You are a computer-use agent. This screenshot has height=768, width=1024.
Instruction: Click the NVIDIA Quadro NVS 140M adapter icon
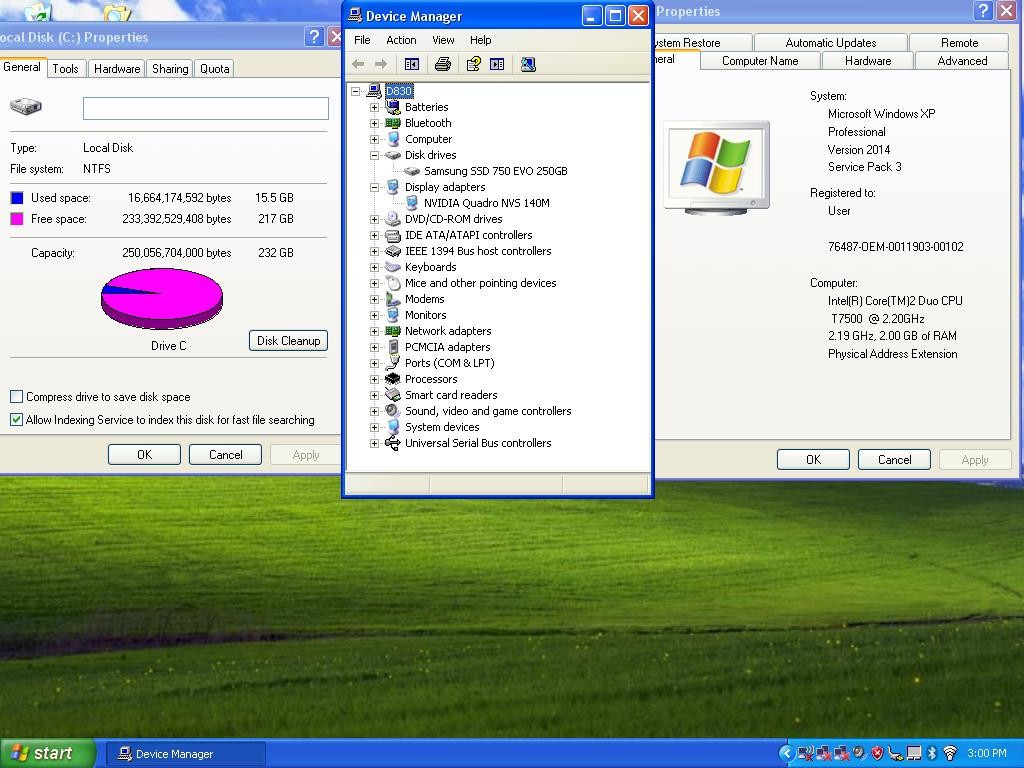(411, 202)
